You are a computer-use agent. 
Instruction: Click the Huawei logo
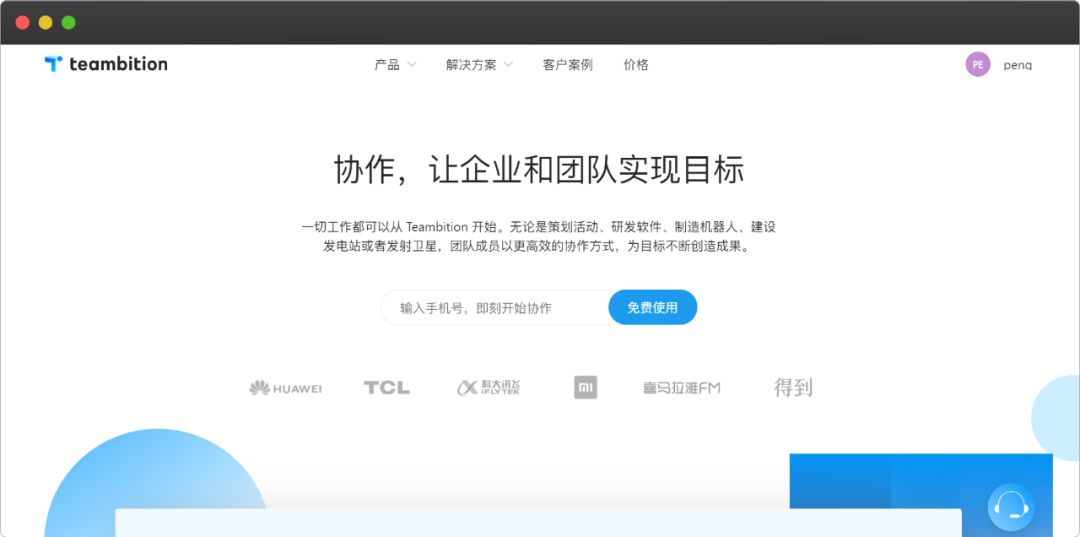(285, 388)
